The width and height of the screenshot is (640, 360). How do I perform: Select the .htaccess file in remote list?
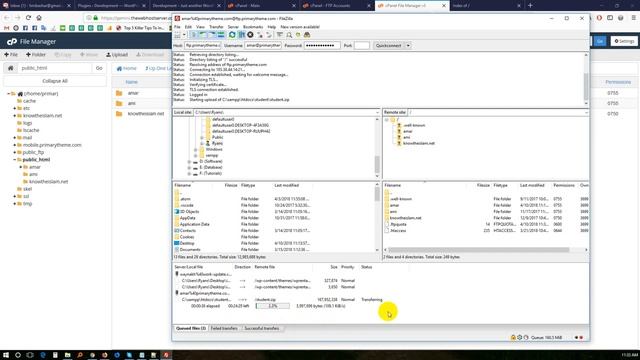398,231
